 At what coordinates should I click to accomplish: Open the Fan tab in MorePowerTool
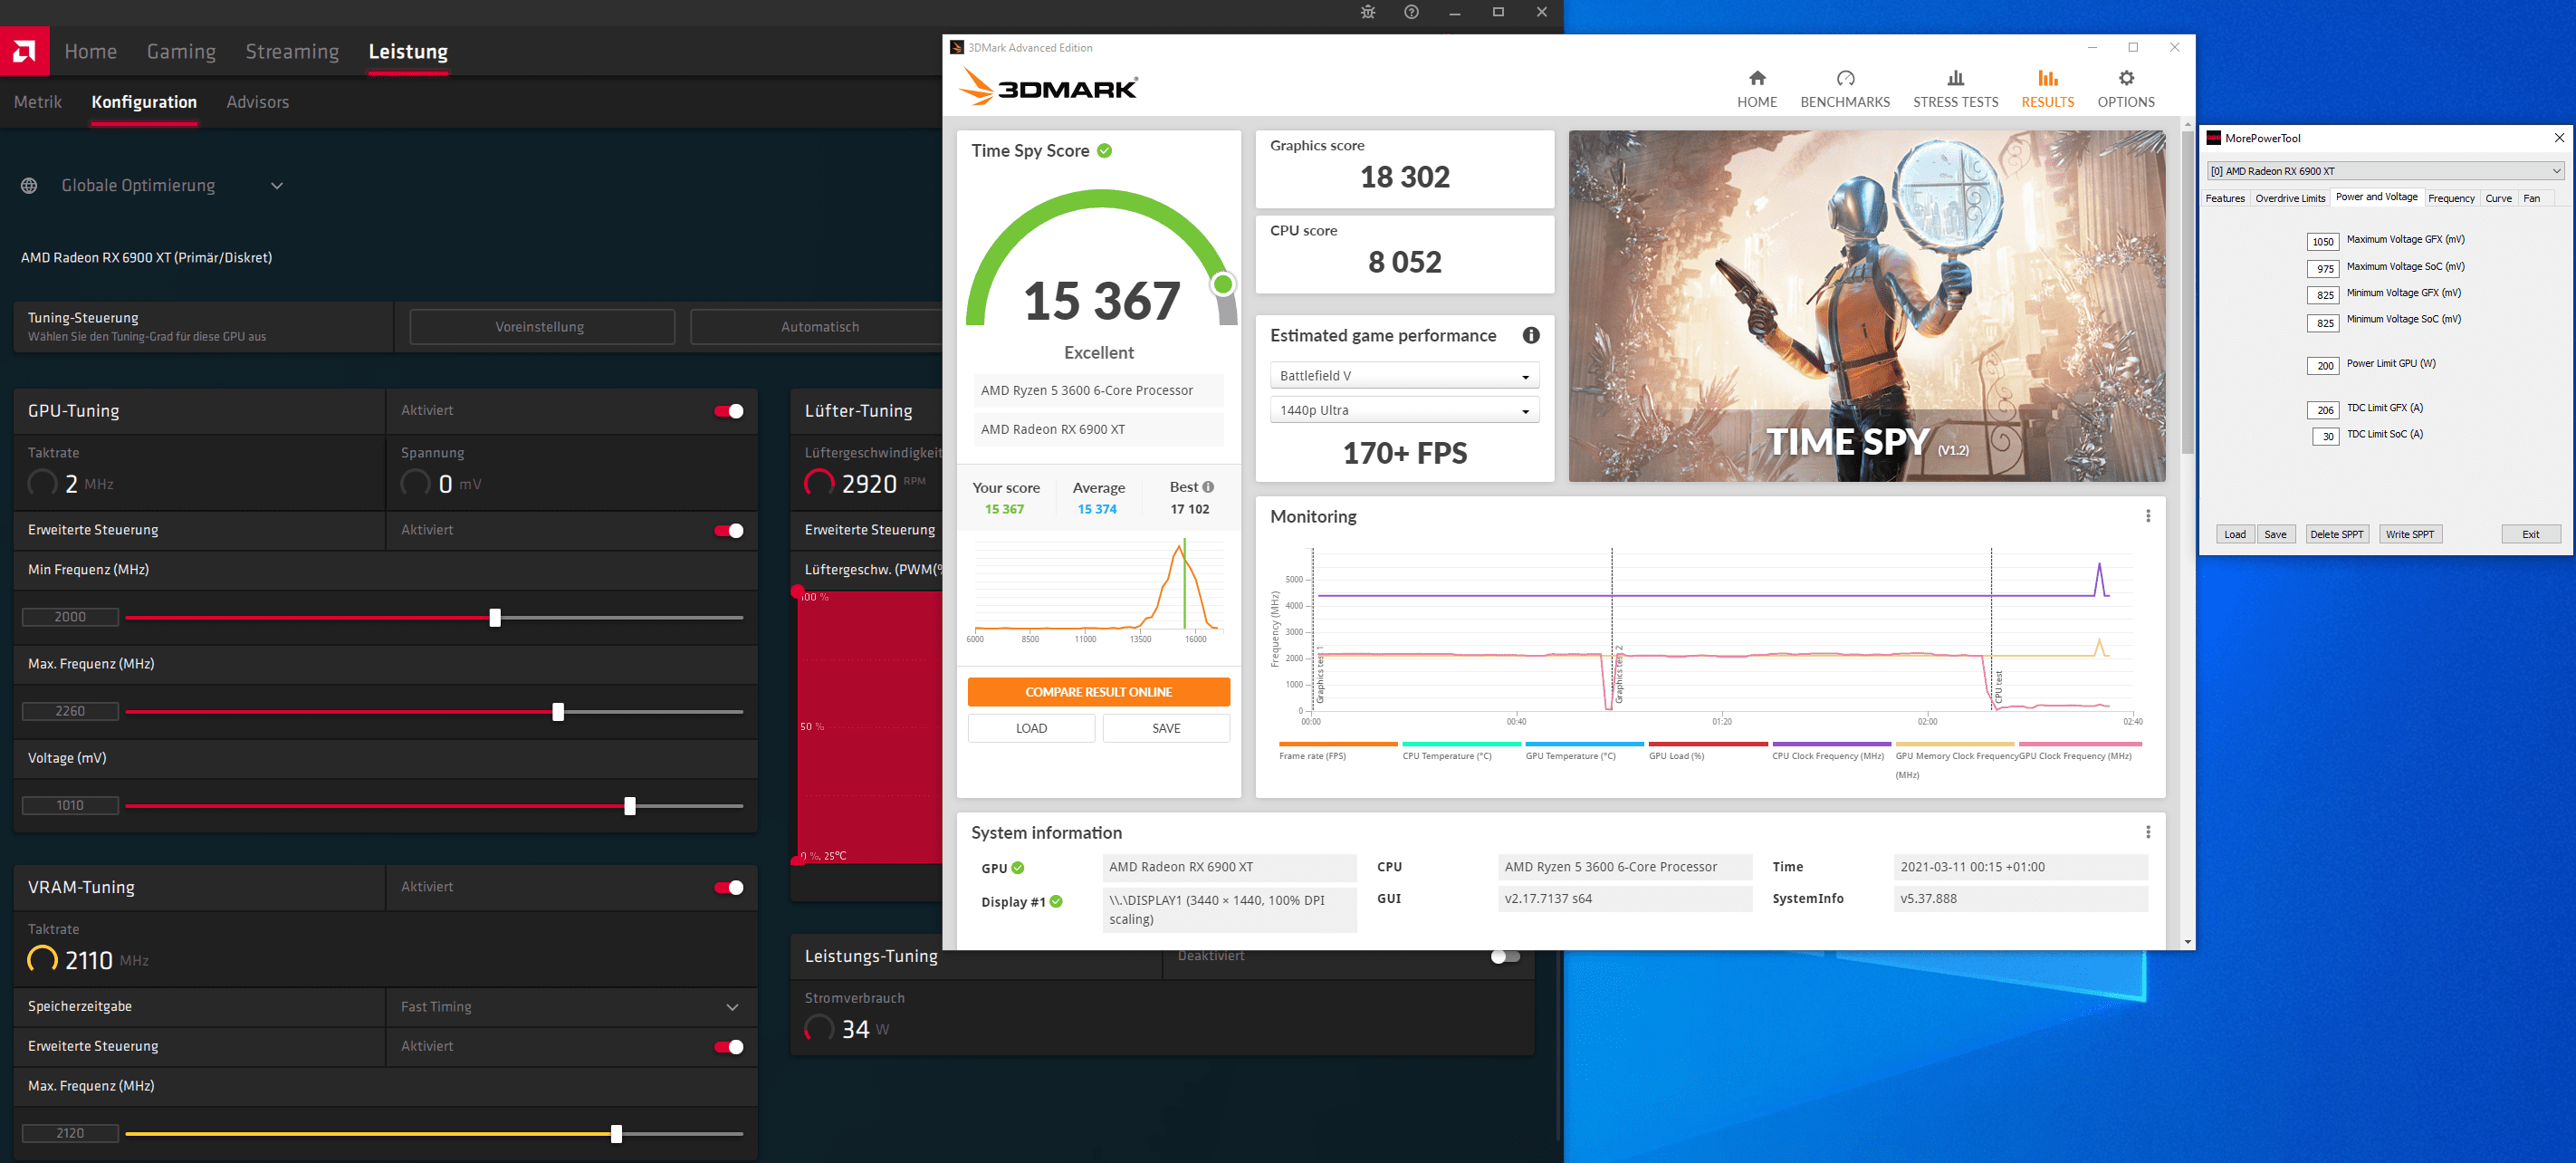(x=2531, y=198)
